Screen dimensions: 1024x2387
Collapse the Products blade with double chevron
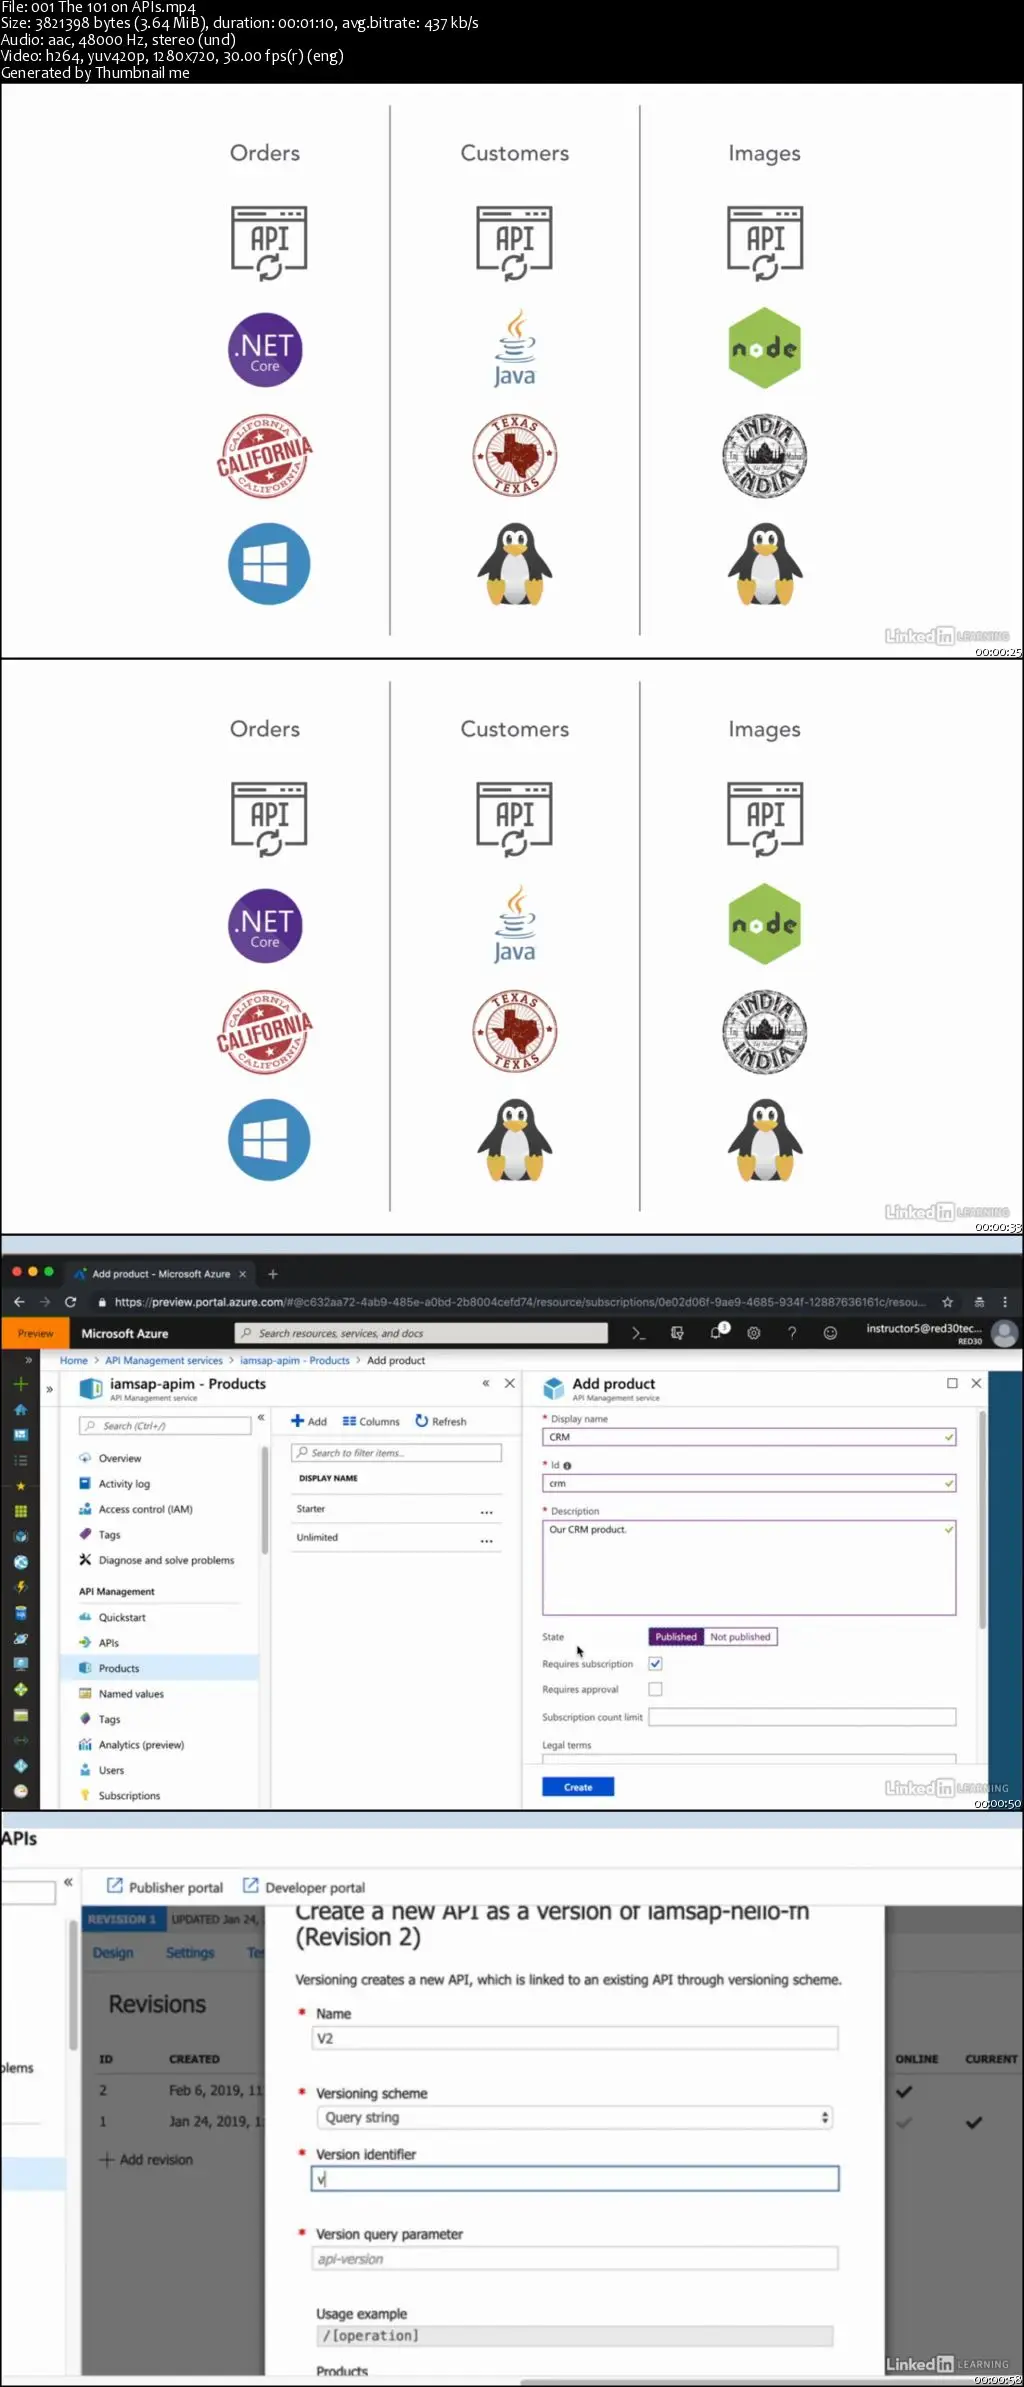pos(486,1383)
